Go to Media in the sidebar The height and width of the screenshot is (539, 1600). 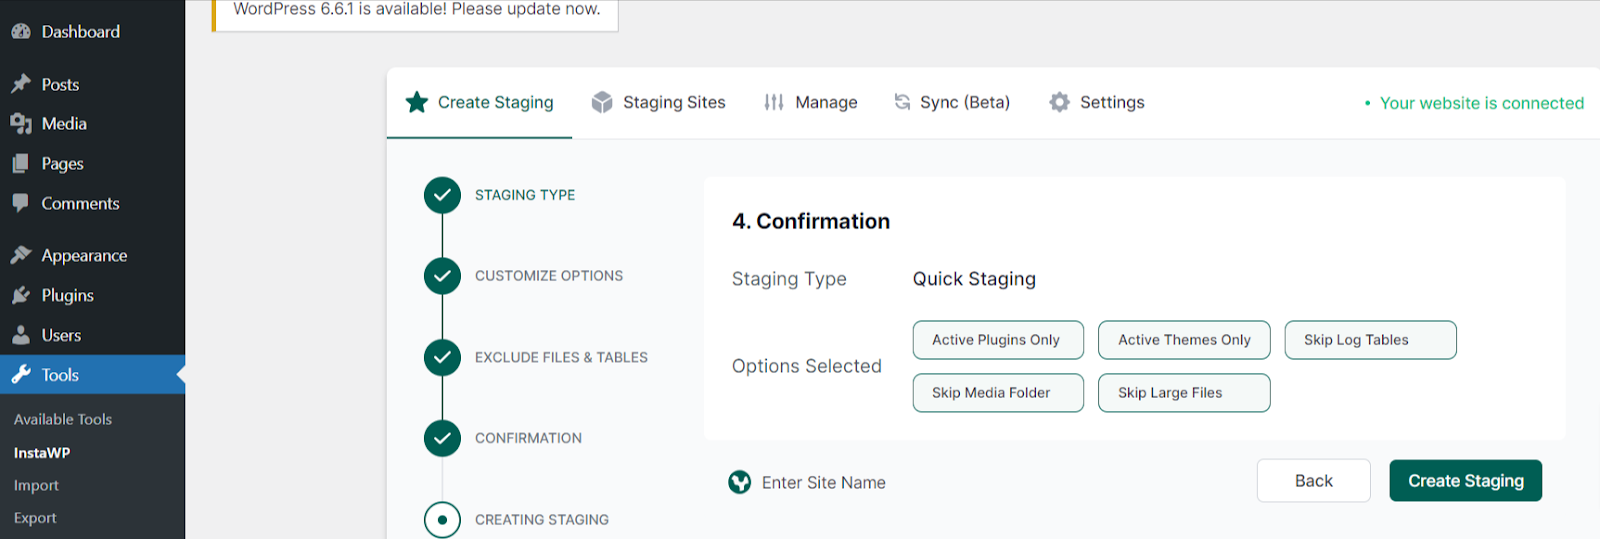tap(92, 124)
